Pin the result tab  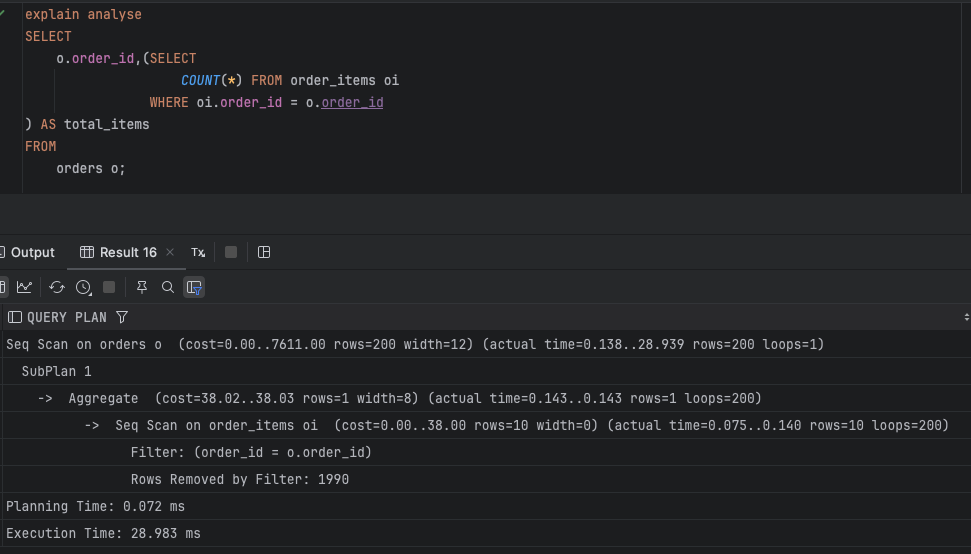pyautogui.click(x=142, y=287)
